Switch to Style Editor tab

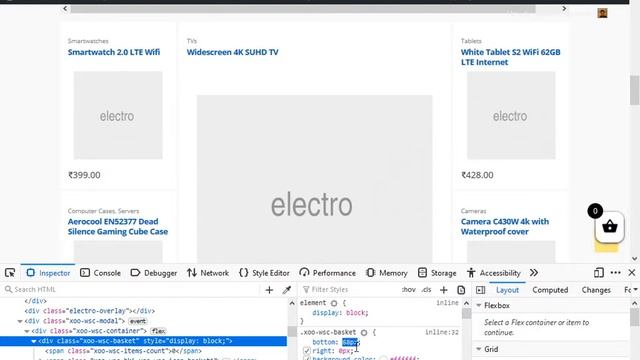pos(264,273)
